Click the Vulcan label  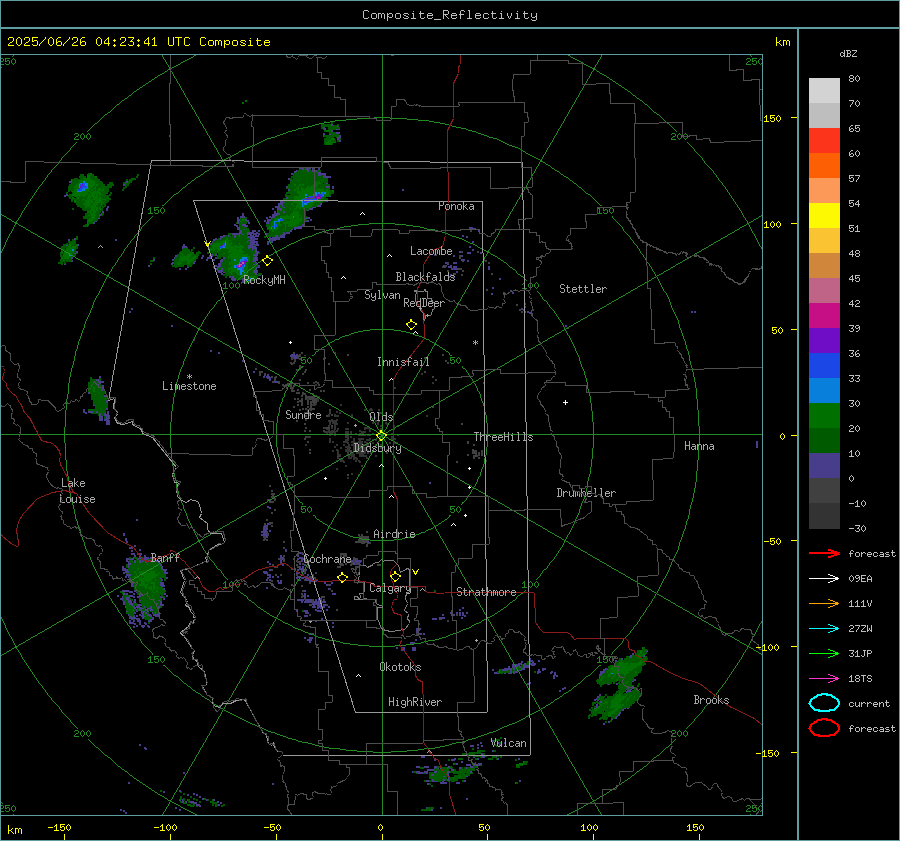[508, 743]
